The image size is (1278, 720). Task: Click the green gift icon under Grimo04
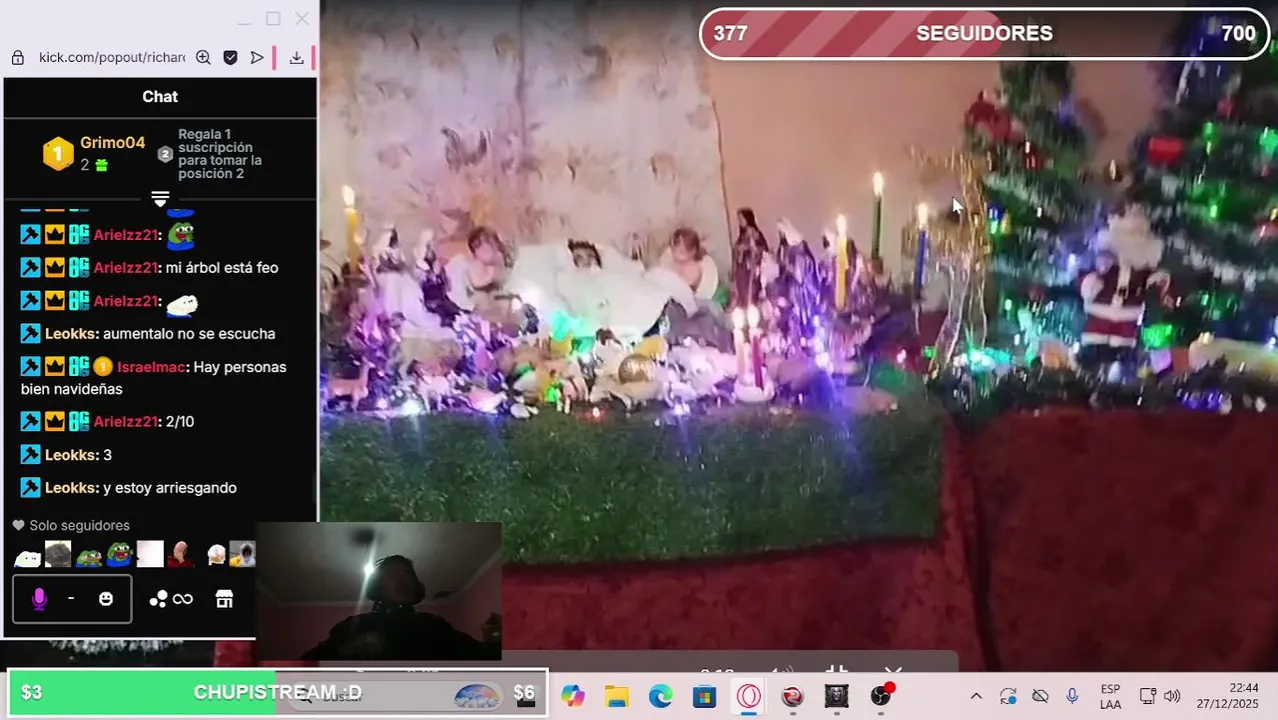[101, 165]
